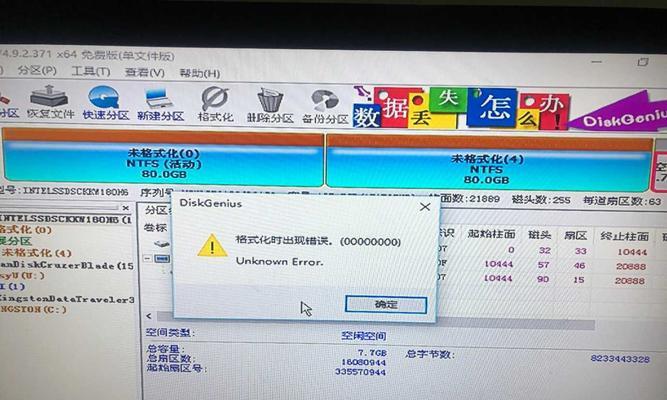Open the 工具(T) menu
This screenshot has height=400, width=667.
coord(91,71)
